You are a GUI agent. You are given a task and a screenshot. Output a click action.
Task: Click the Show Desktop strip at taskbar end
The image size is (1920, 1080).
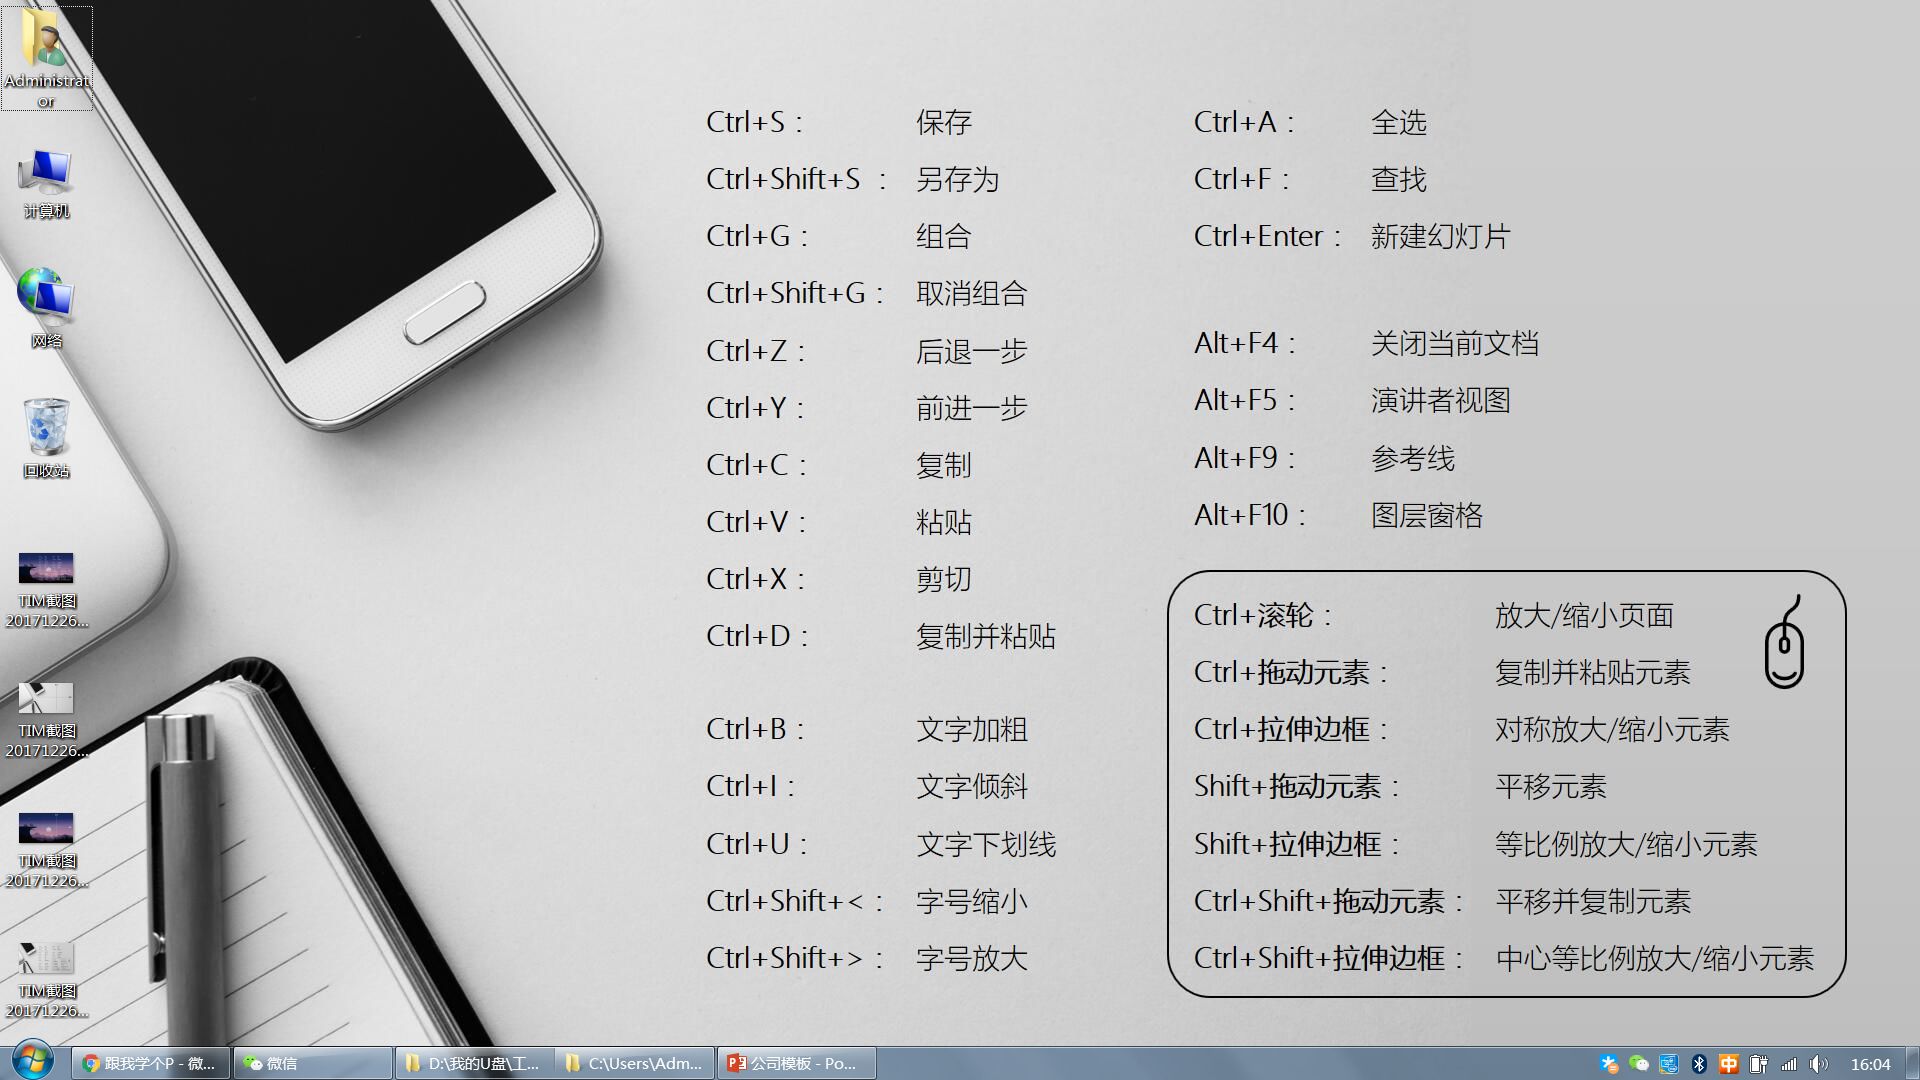(1912, 1063)
